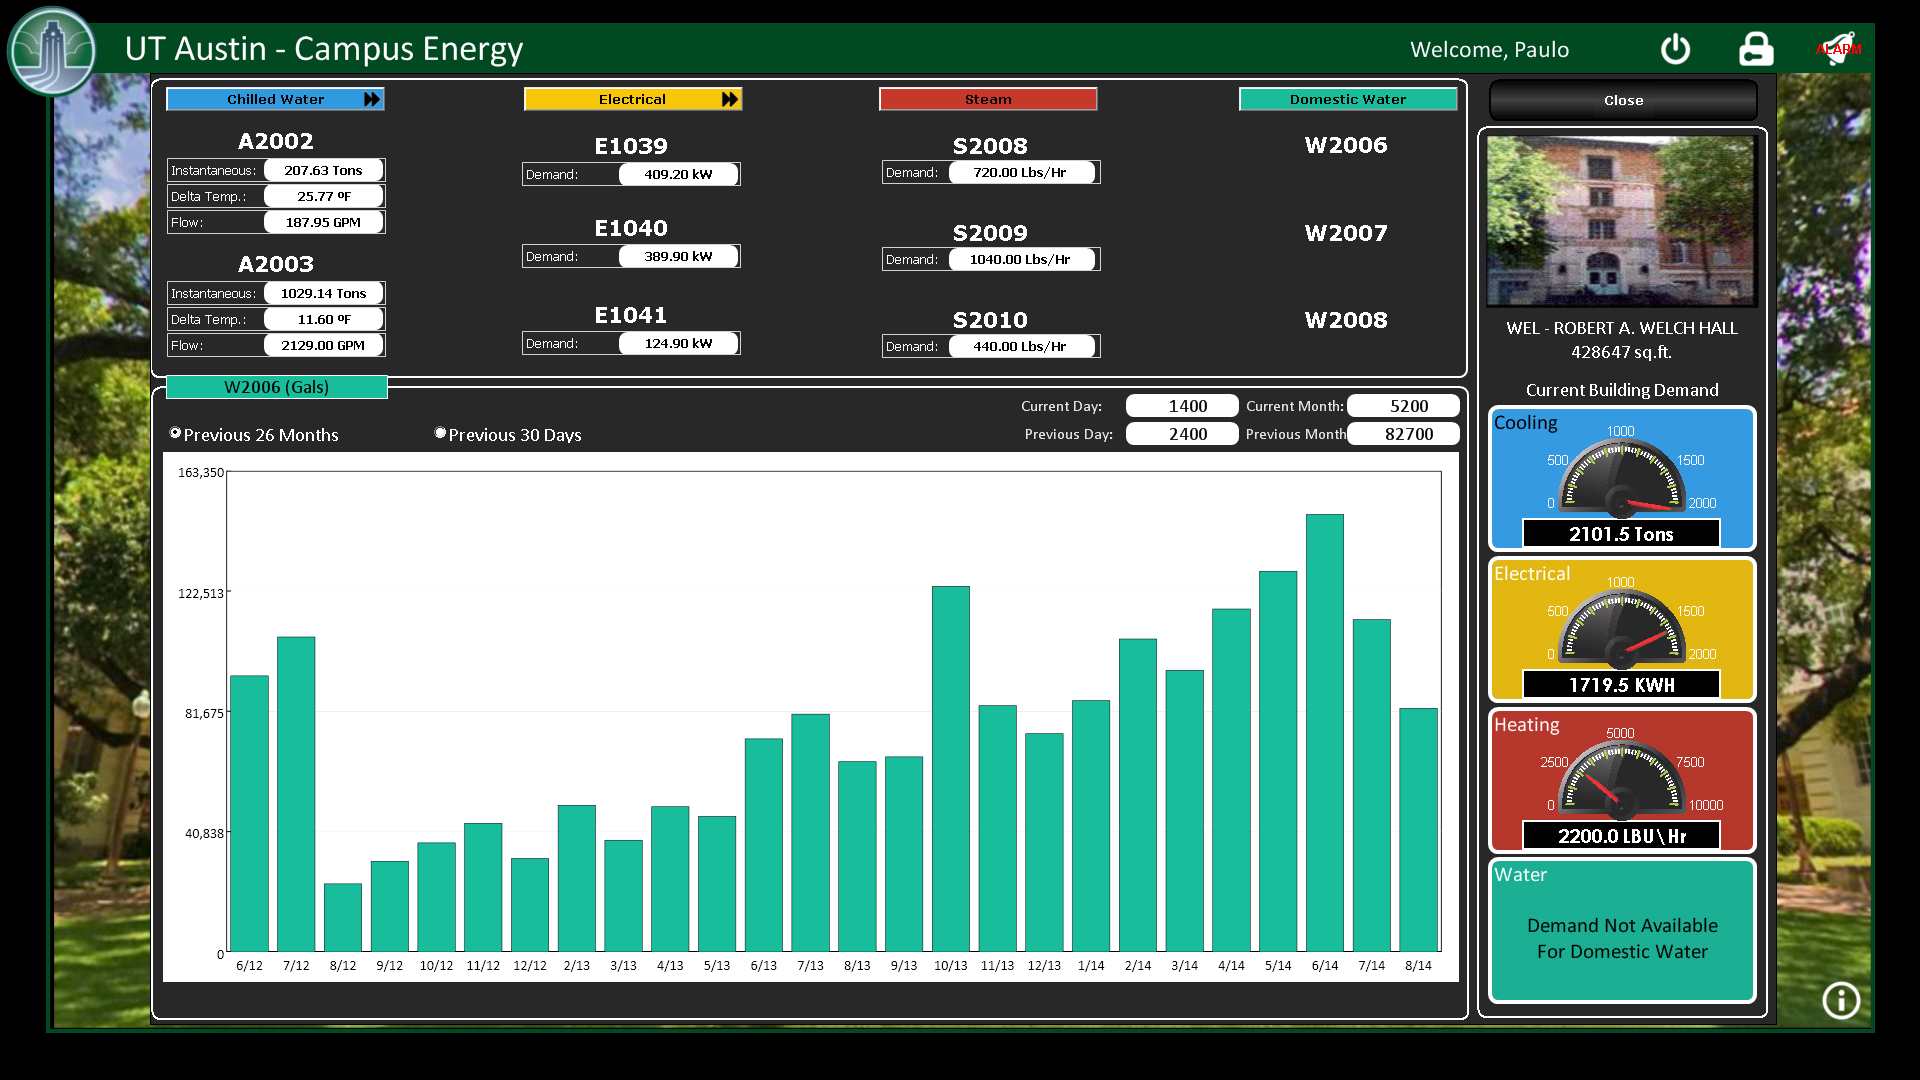Click E1039 demand 409.20 kW value

[678, 174]
